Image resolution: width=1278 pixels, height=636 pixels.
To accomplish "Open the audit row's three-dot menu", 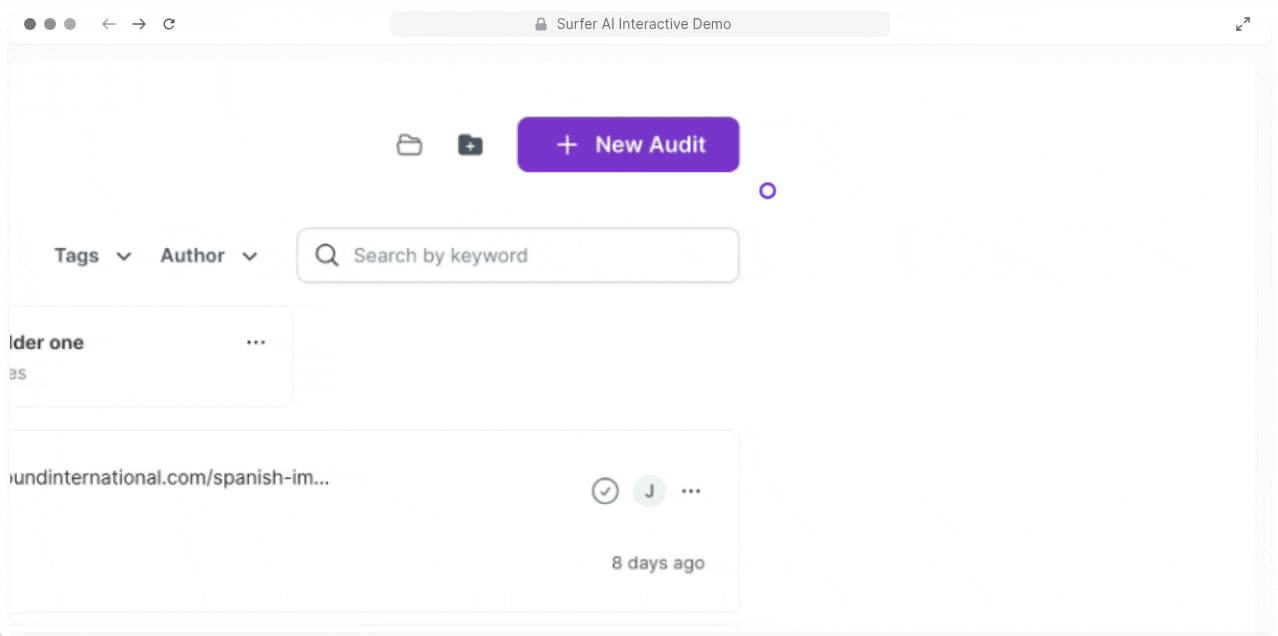I will click(x=691, y=491).
